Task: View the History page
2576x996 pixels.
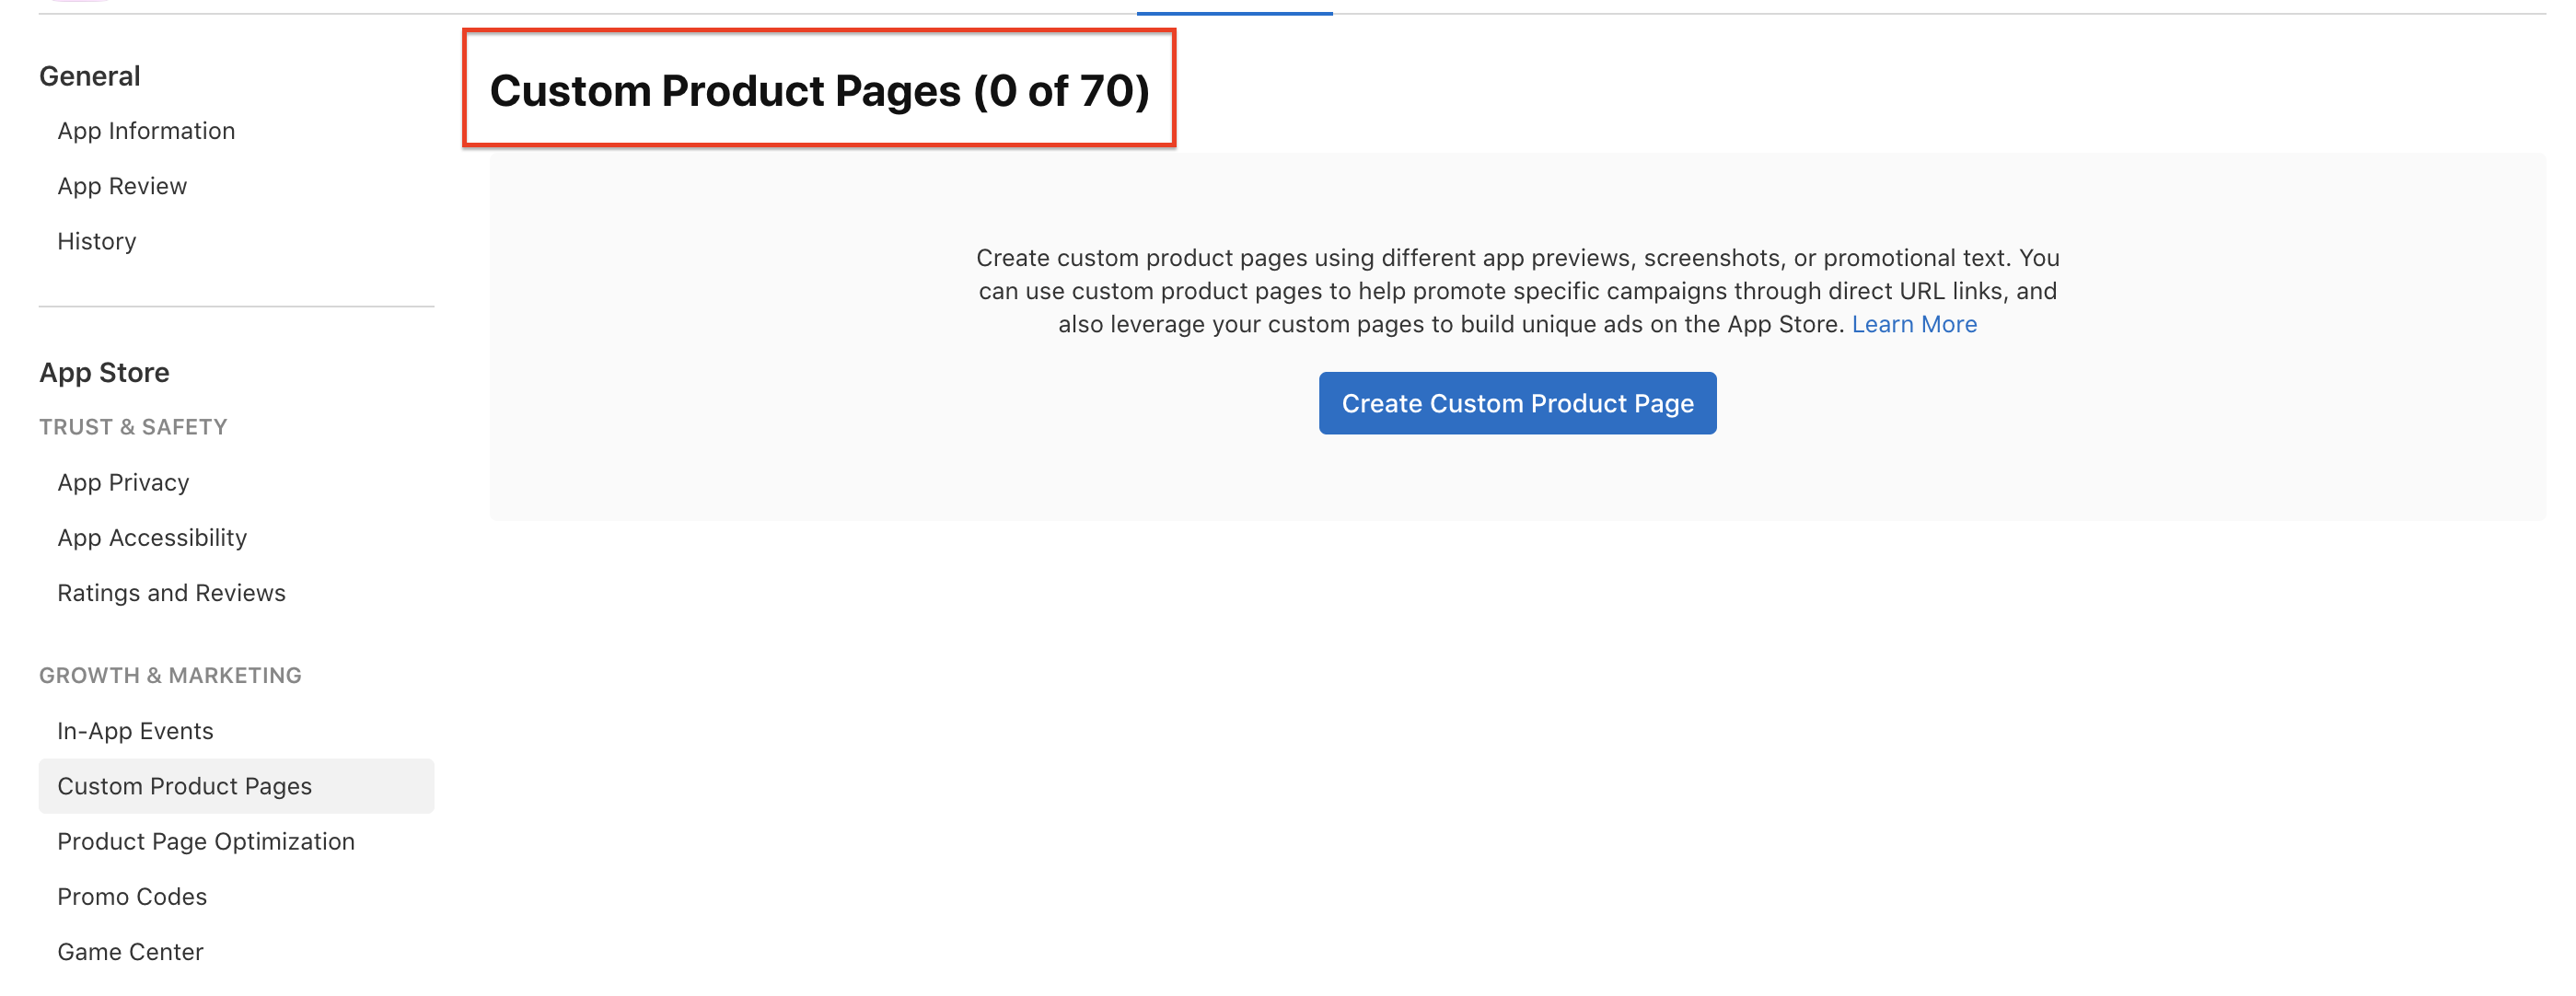Action: tap(97, 240)
